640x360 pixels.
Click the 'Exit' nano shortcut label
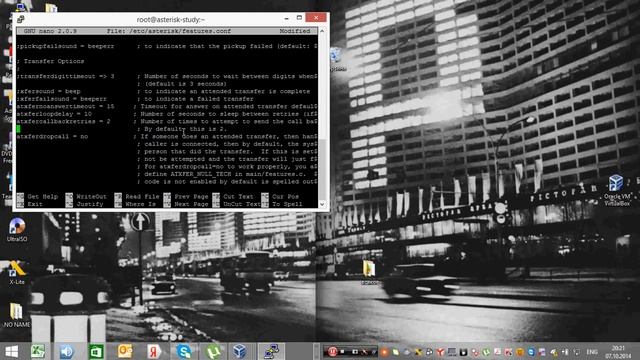point(35,204)
